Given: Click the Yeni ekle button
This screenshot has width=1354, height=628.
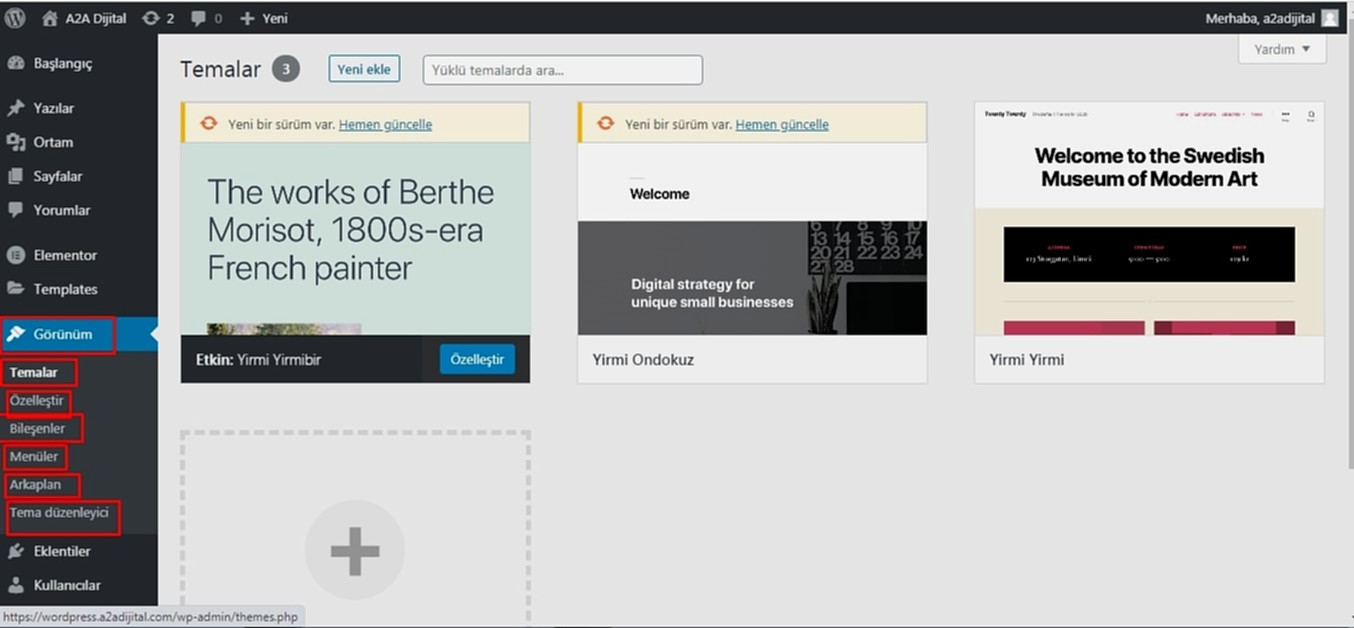Looking at the screenshot, I should click(x=364, y=69).
